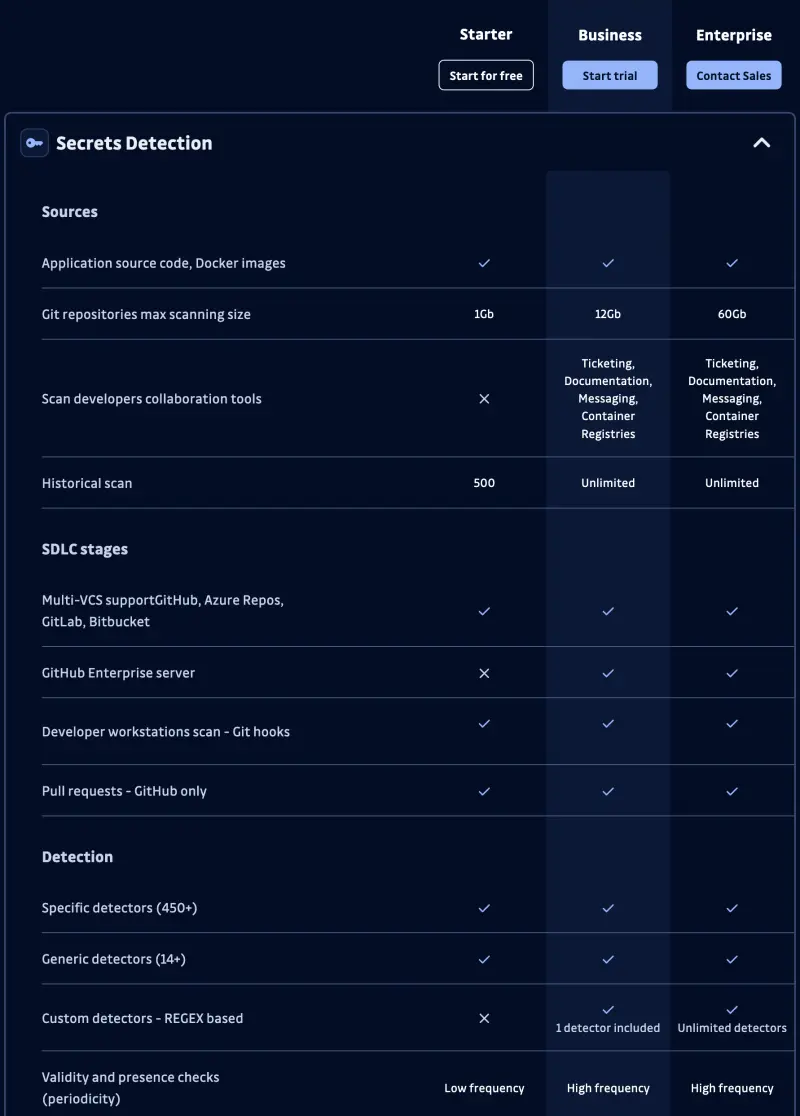
Task: Click the X for Starter custom detectors
Action: [x=484, y=1016]
